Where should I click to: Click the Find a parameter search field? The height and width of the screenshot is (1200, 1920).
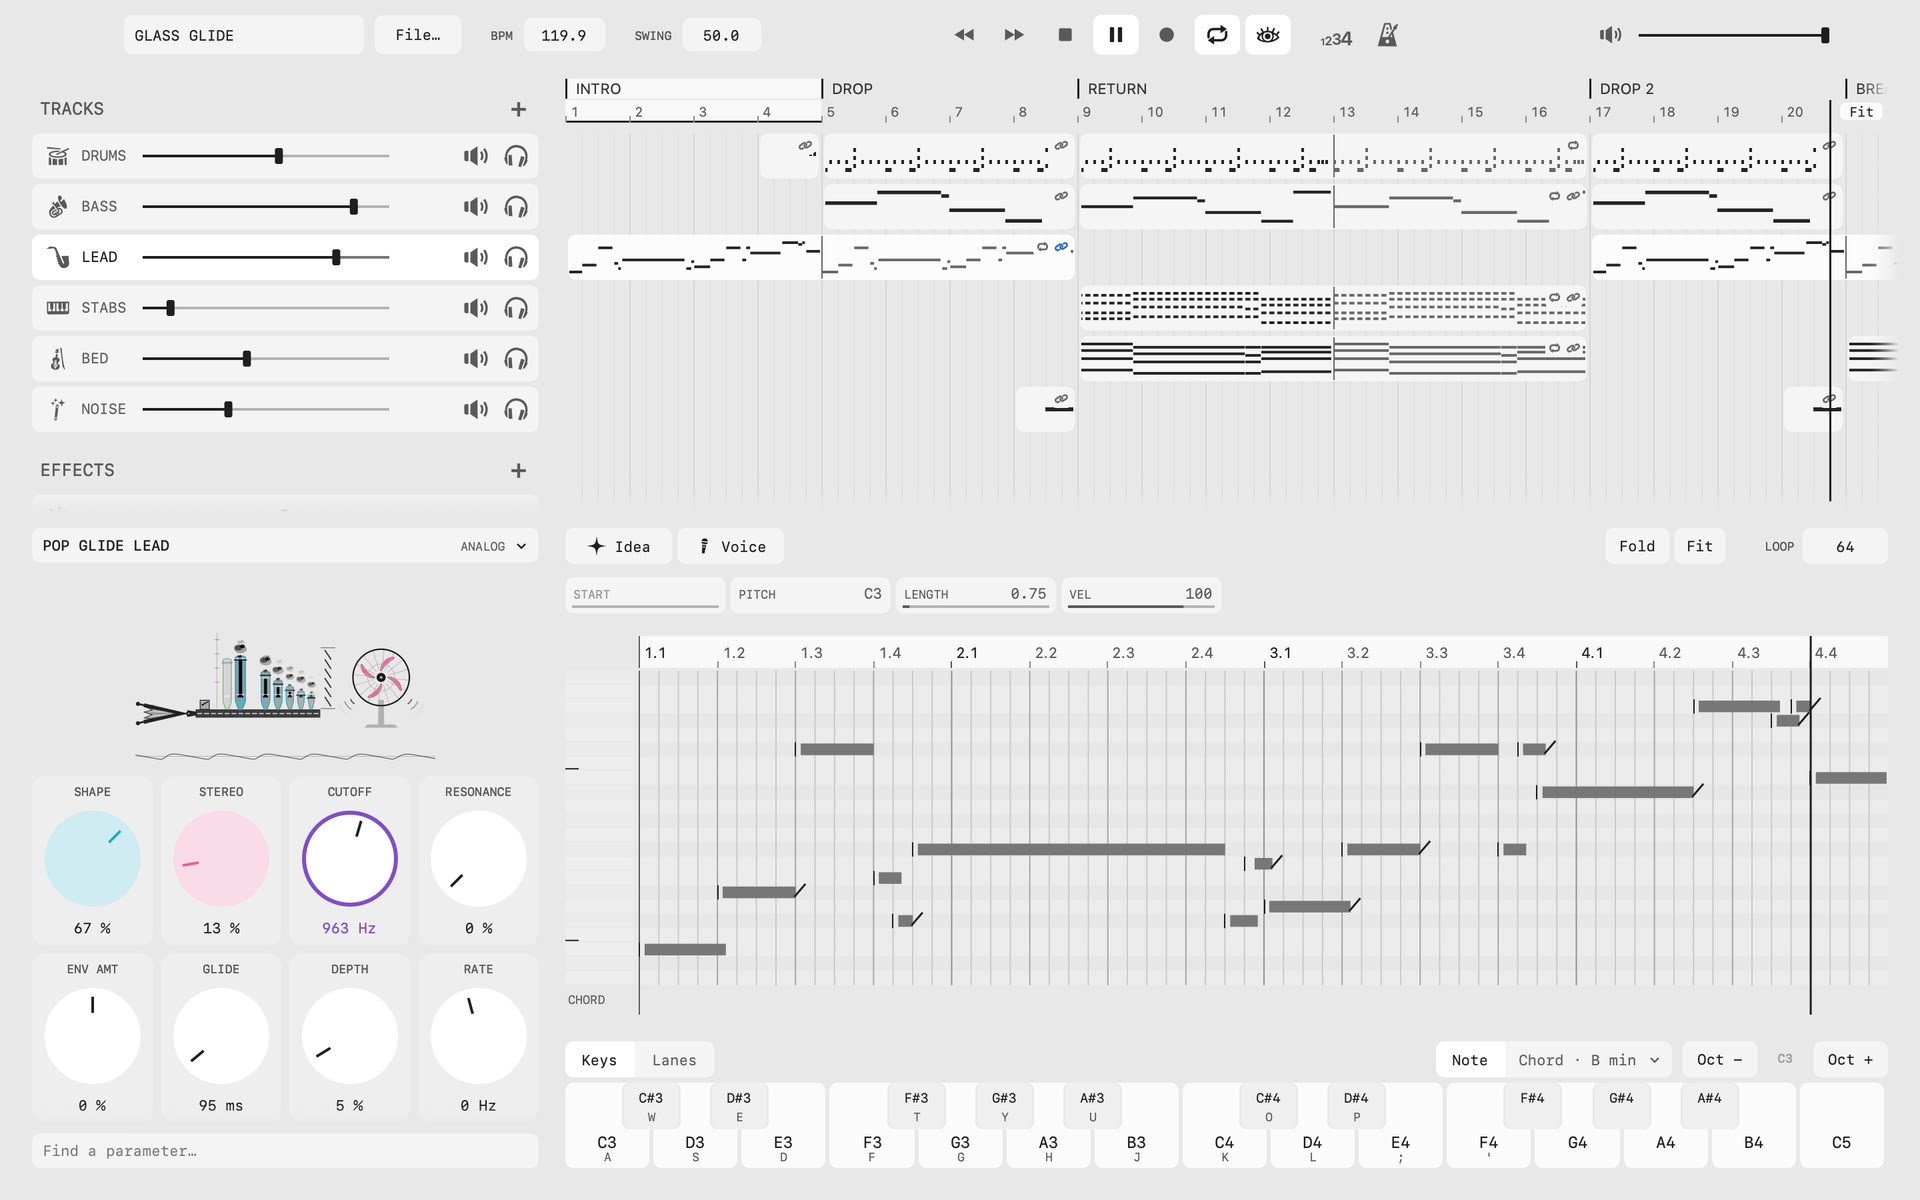285,1151
